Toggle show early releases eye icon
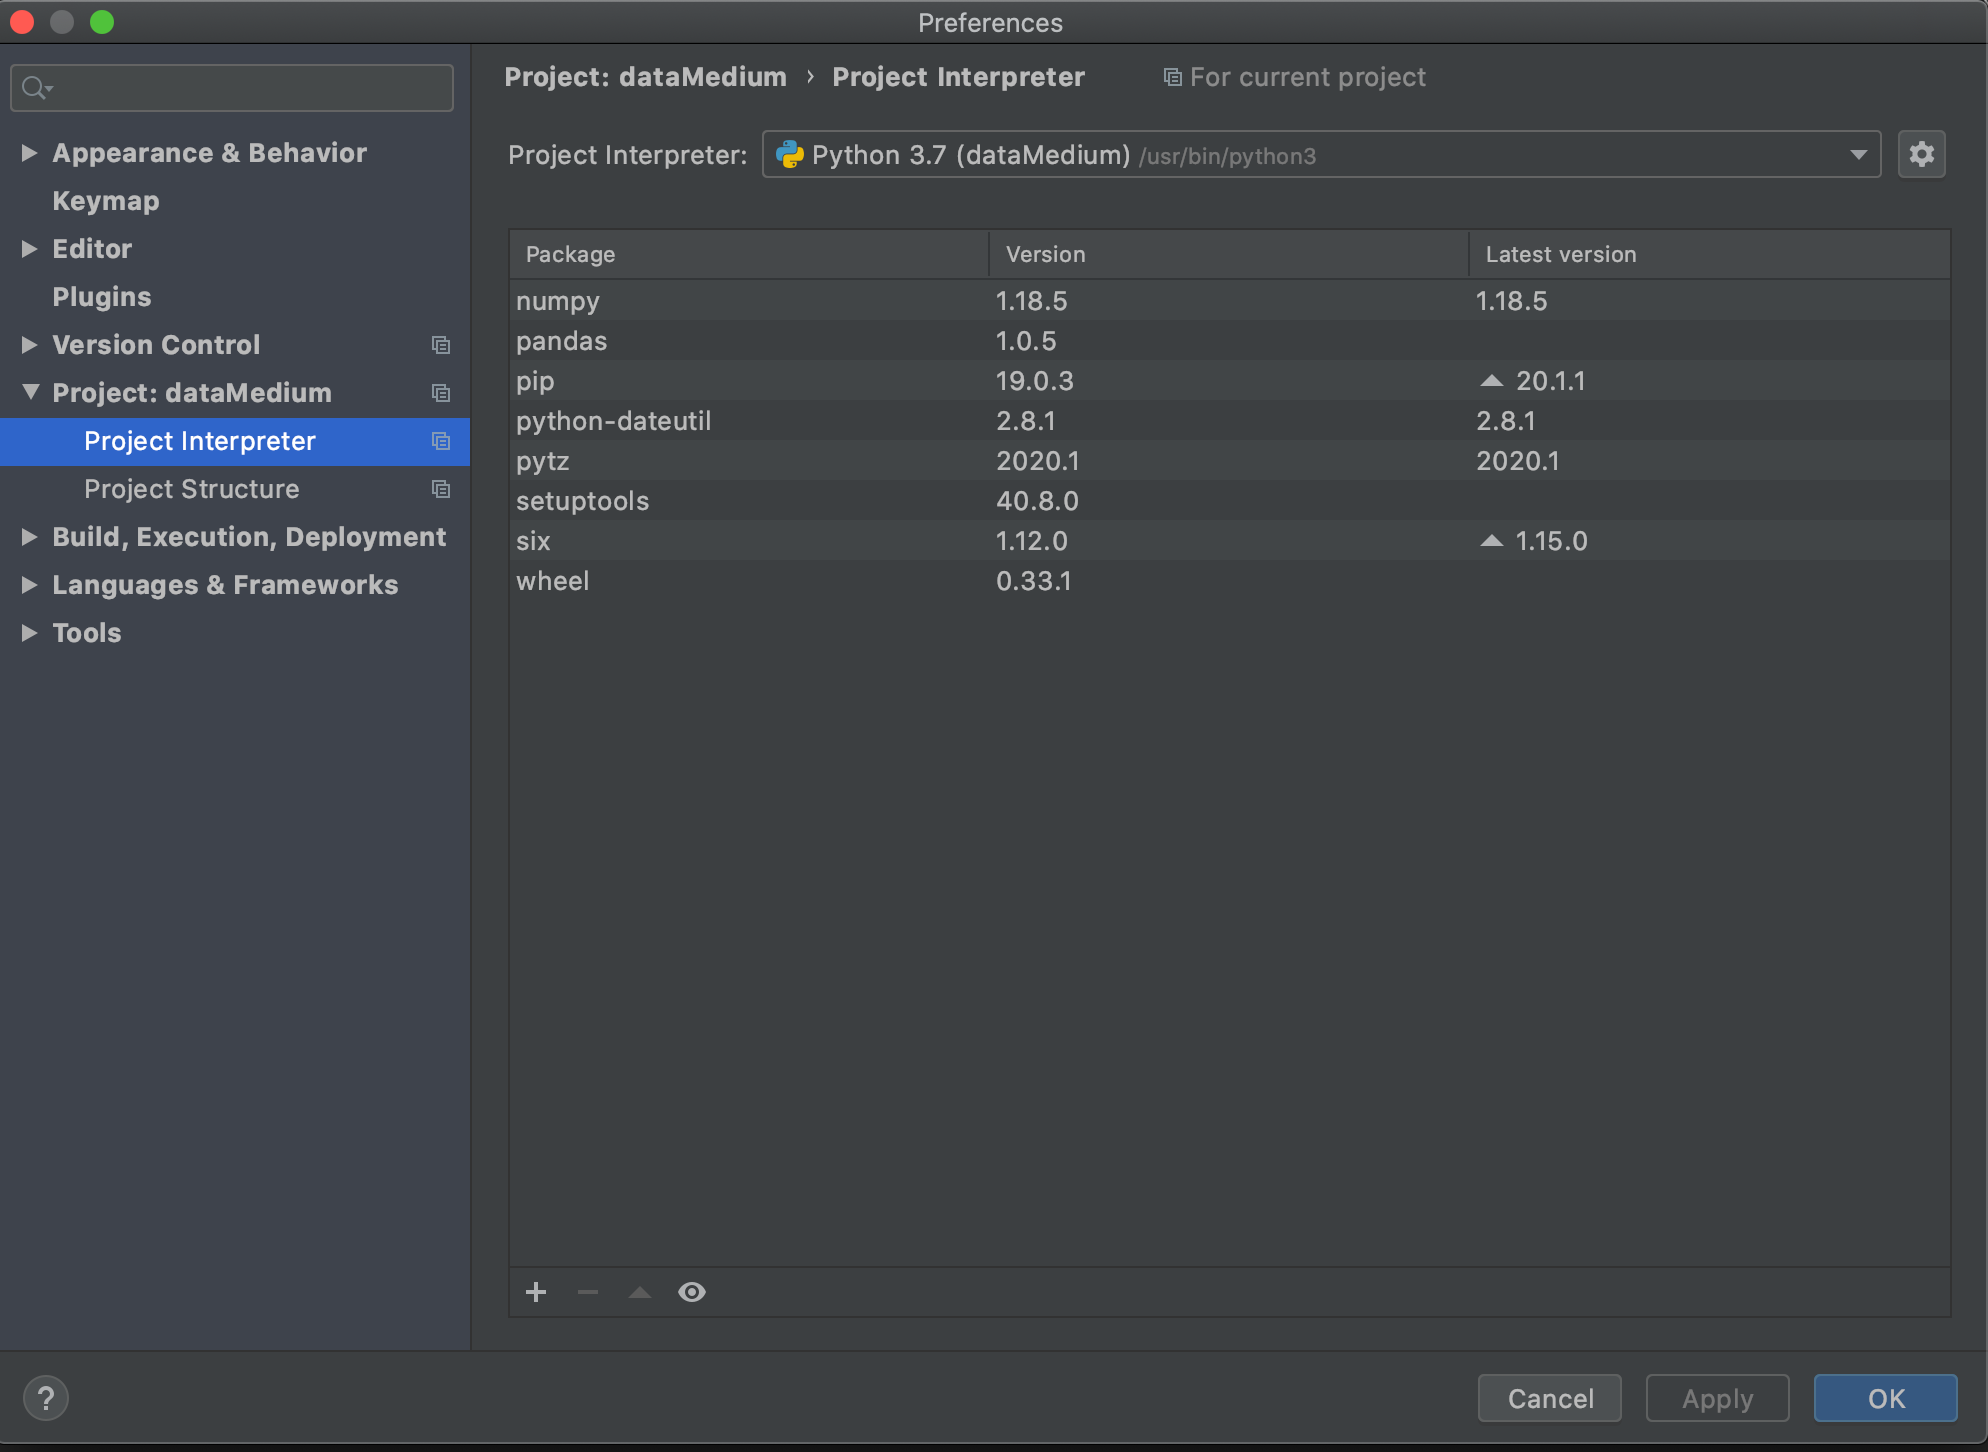Screen dimensions: 1988x1452 pyautogui.click(x=692, y=1292)
